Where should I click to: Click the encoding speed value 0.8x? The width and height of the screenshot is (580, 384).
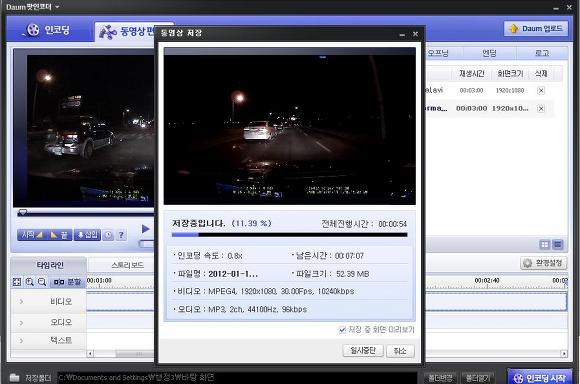point(235,256)
